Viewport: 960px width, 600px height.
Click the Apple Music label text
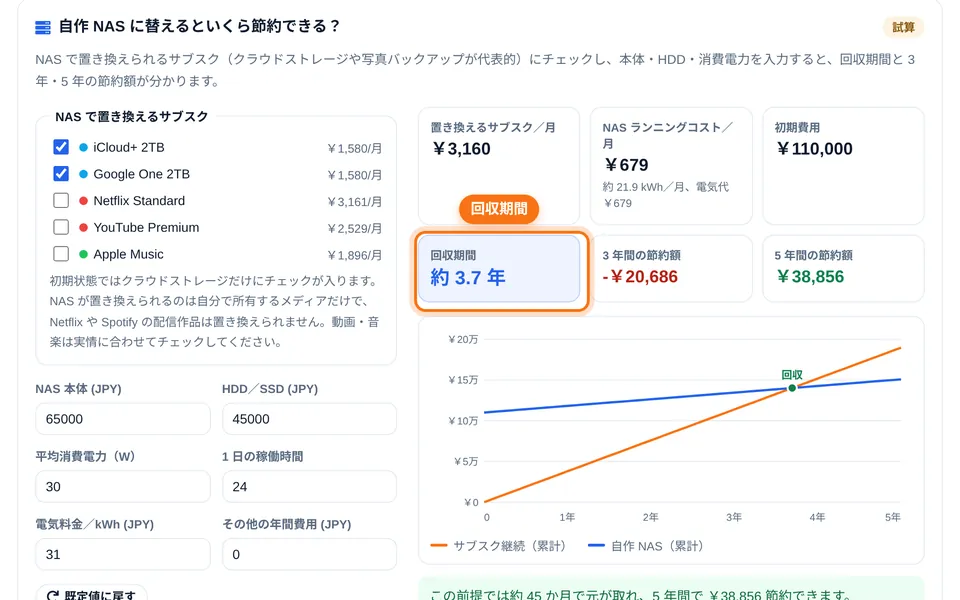[x=129, y=254]
